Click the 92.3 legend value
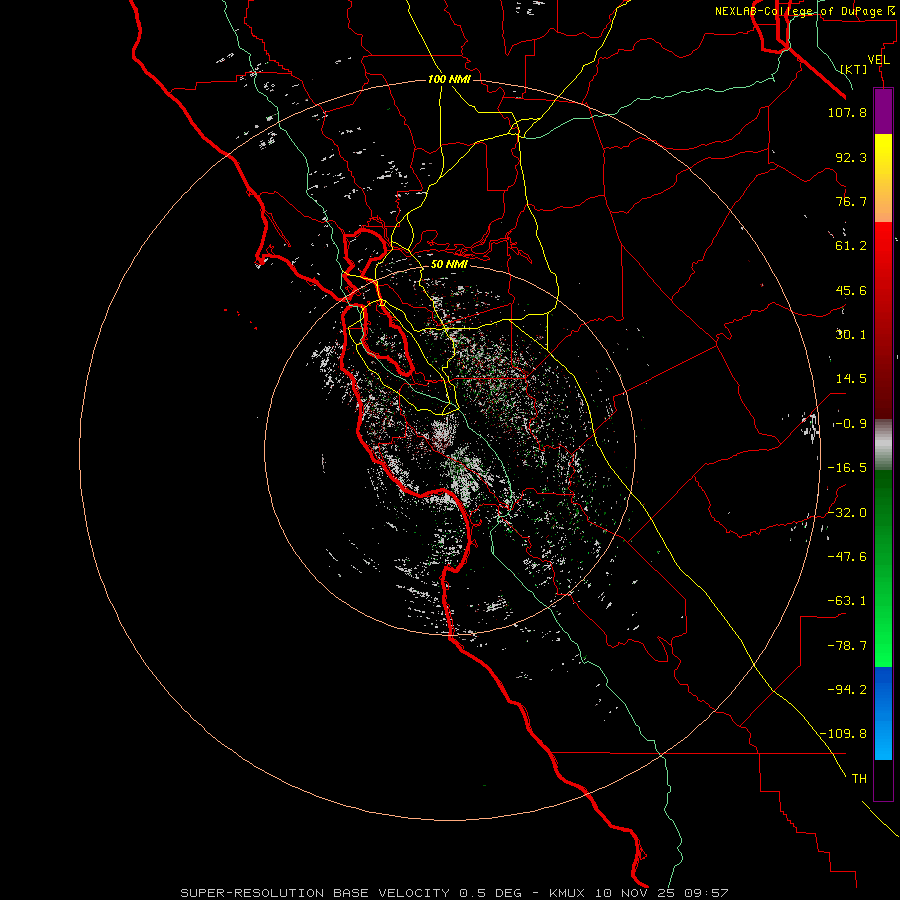The height and width of the screenshot is (900, 900). click(851, 157)
